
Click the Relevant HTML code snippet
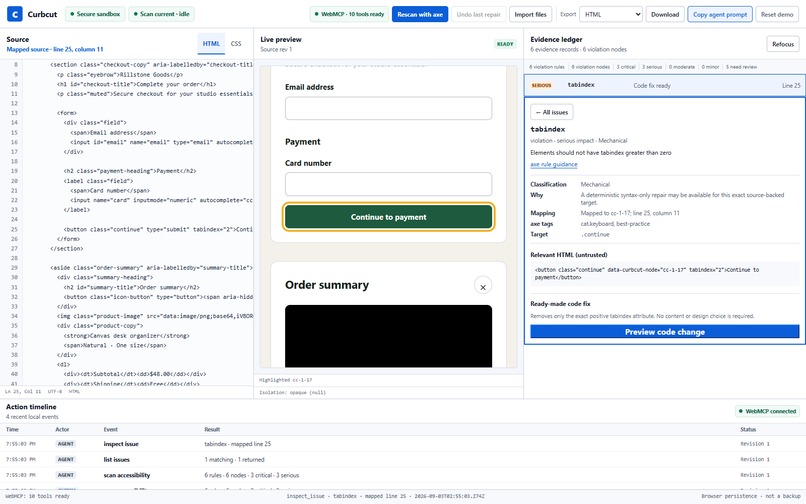coord(665,274)
